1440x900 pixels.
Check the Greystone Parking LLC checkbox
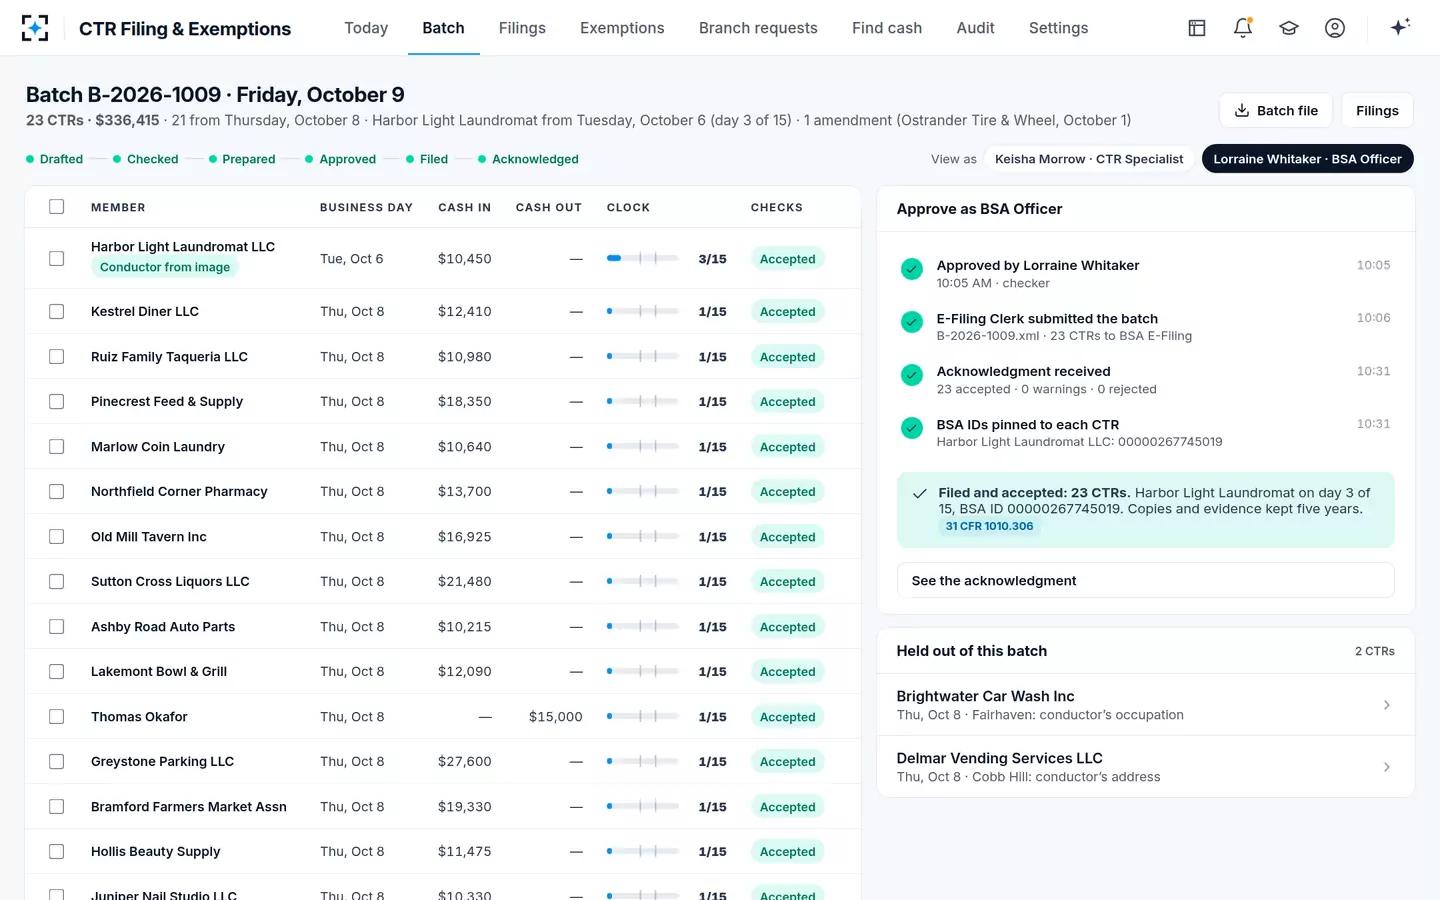57,762
